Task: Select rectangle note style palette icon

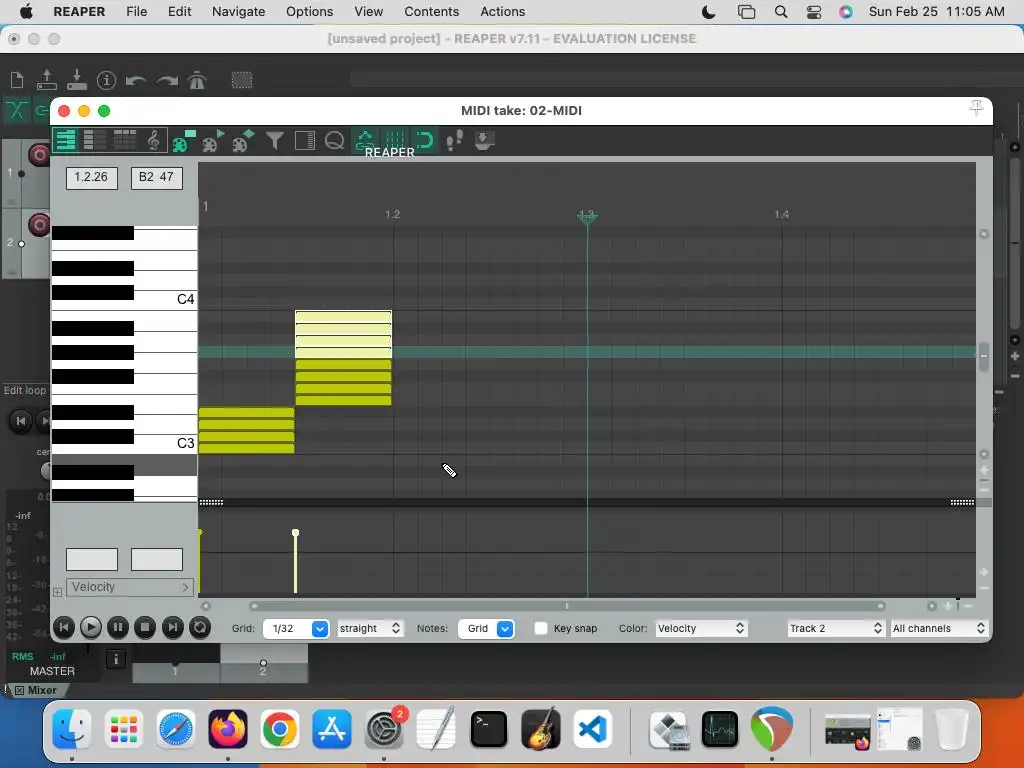Action: click(x=184, y=140)
